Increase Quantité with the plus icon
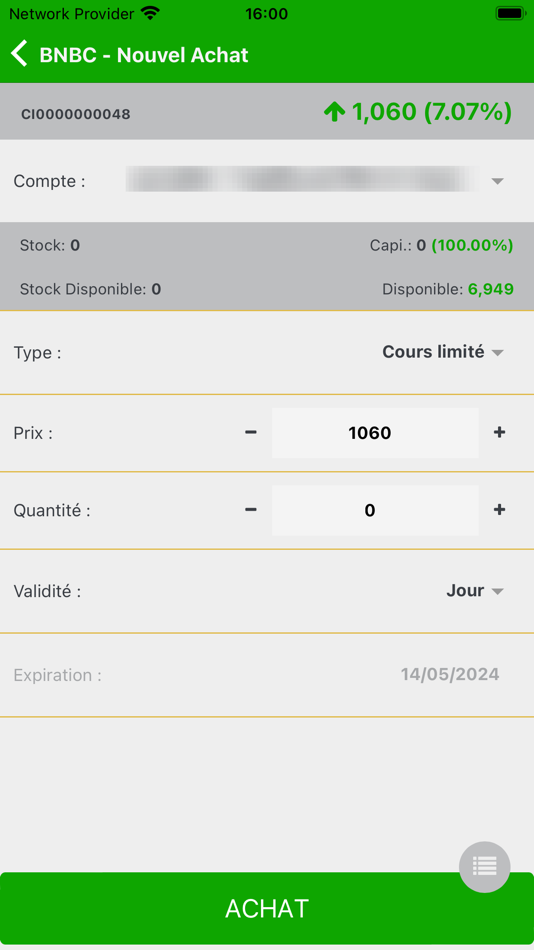This screenshot has width=534, height=950. point(499,510)
